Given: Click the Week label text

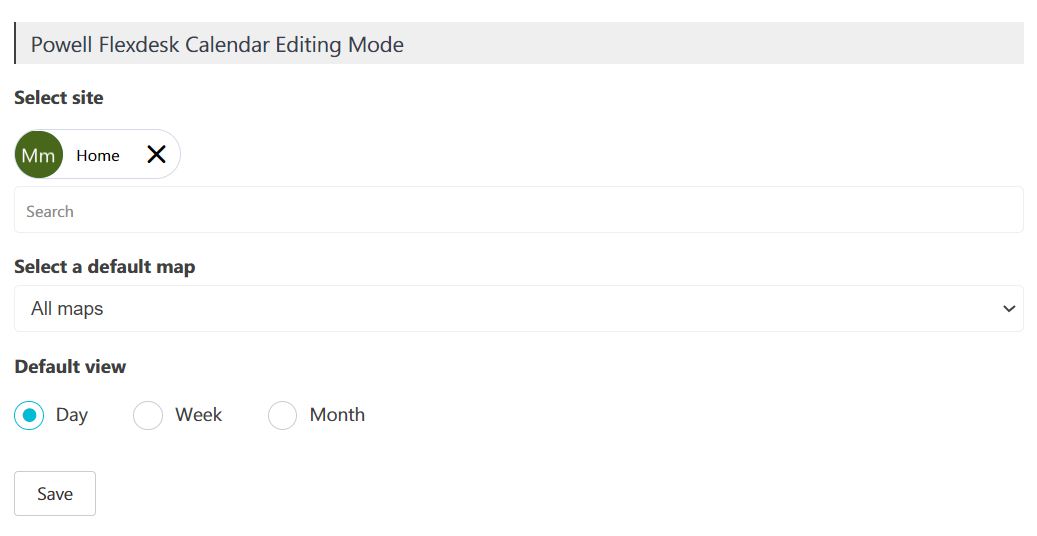Looking at the screenshot, I should (198, 415).
